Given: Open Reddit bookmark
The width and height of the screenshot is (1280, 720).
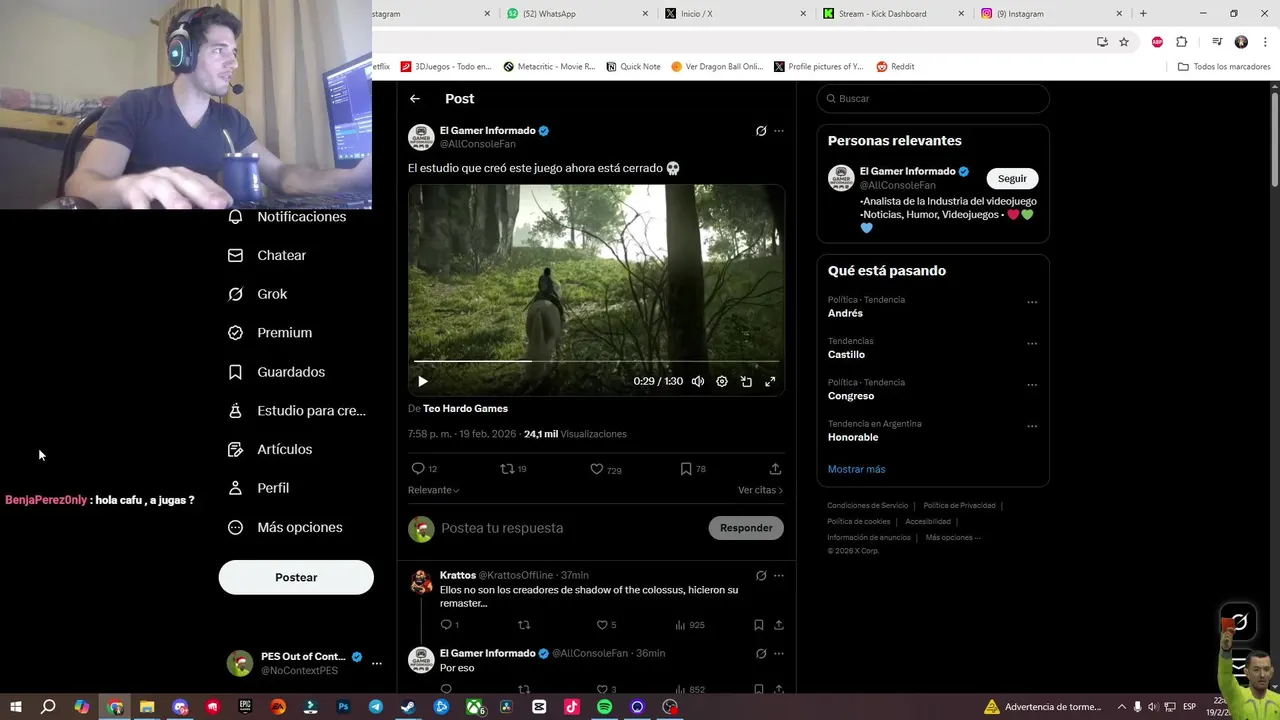Looking at the screenshot, I should [x=895, y=67].
